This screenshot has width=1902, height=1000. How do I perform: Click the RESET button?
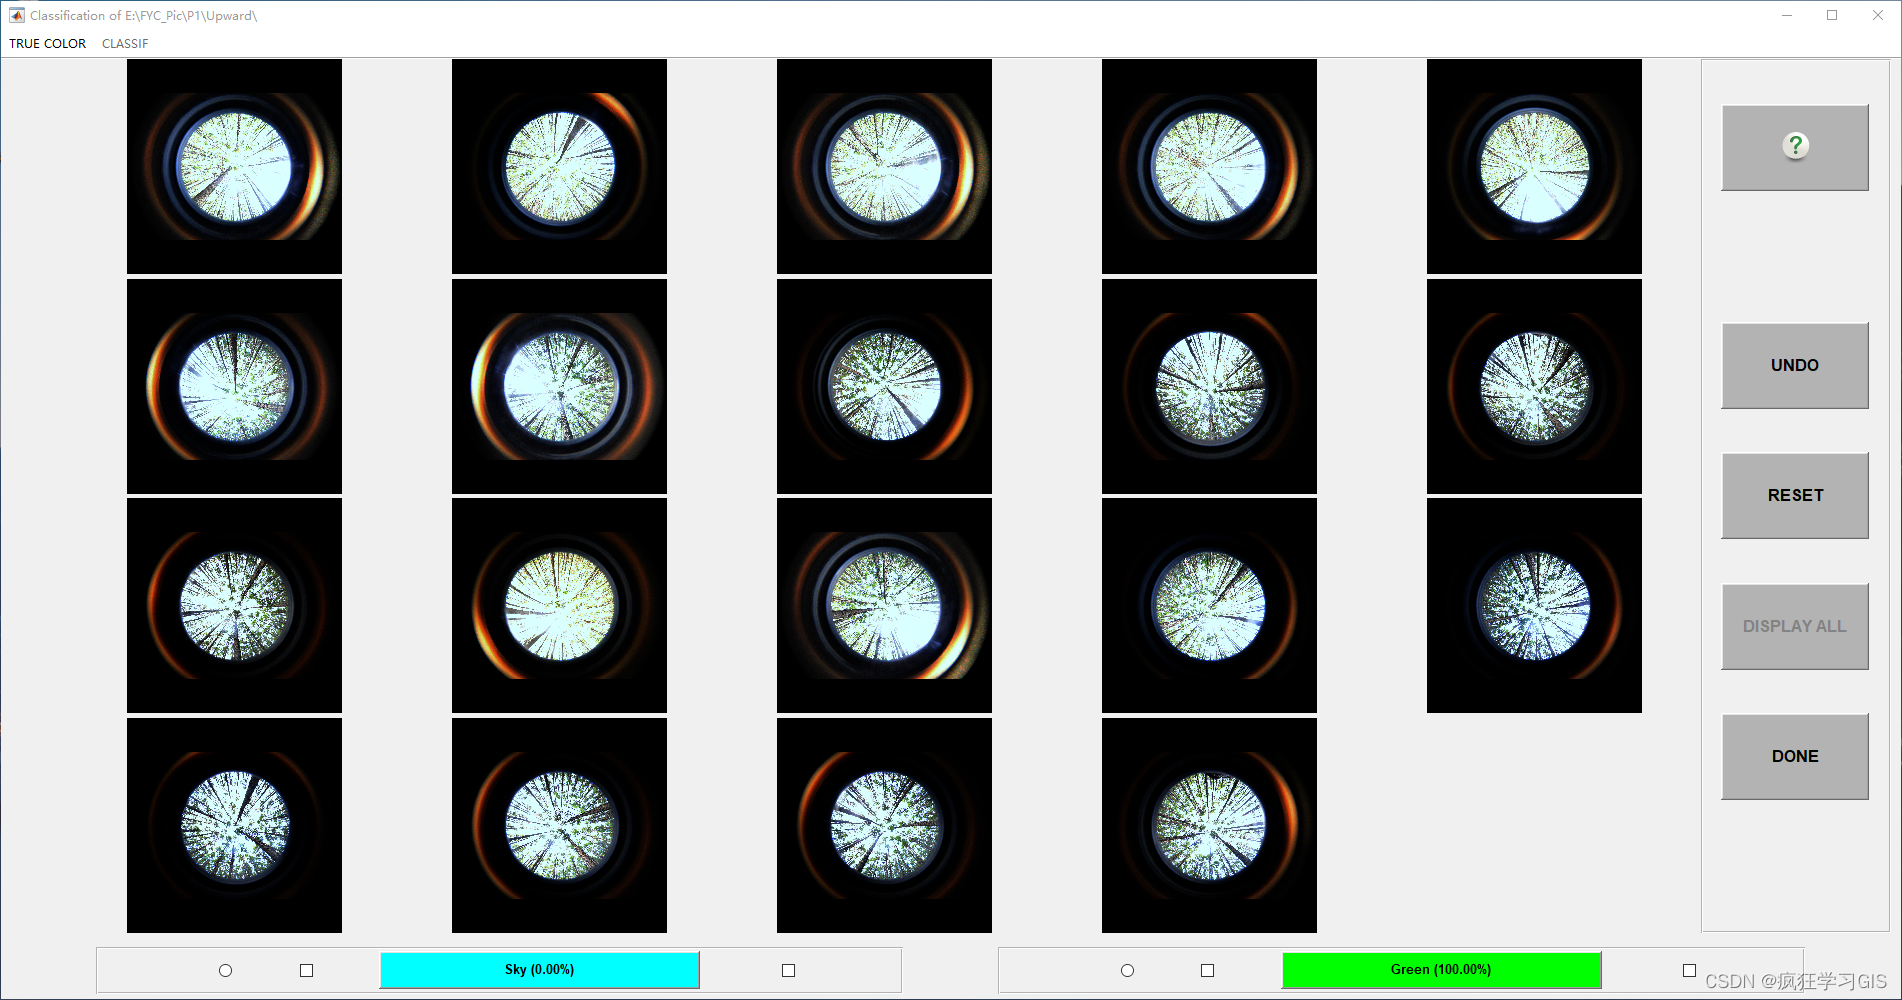(x=1795, y=495)
